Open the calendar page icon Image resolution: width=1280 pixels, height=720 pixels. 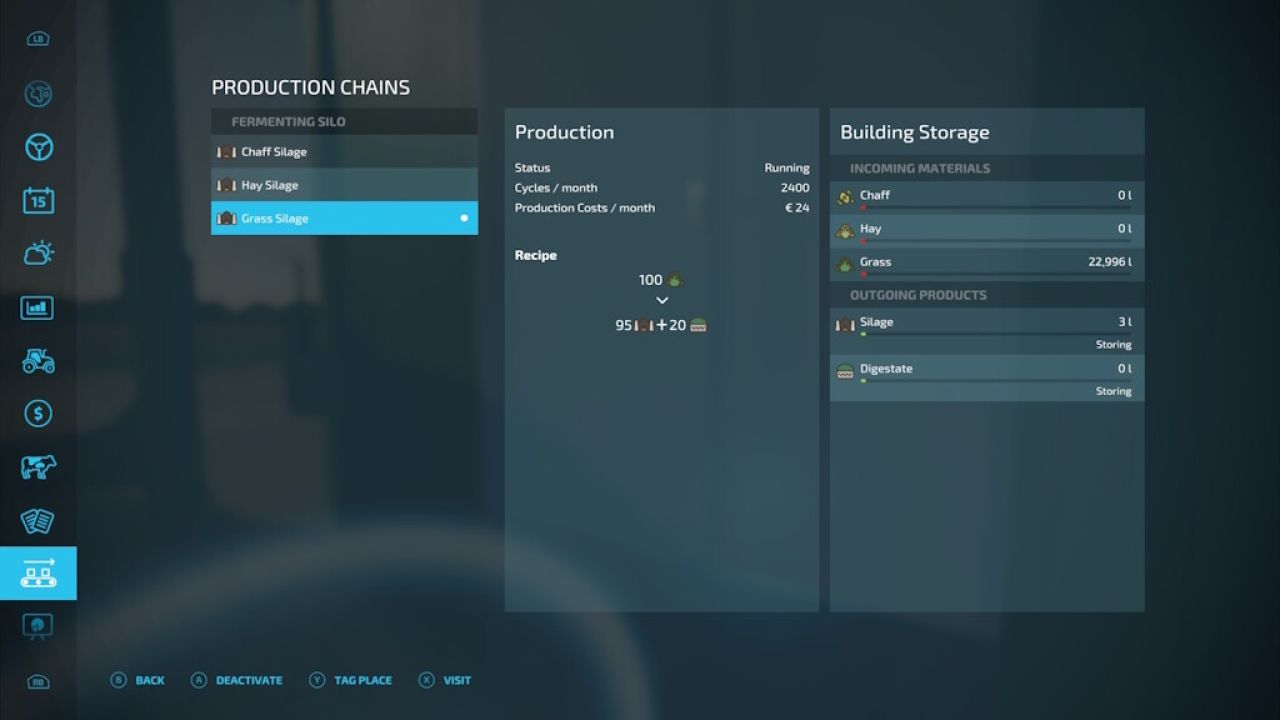point(38,200)
